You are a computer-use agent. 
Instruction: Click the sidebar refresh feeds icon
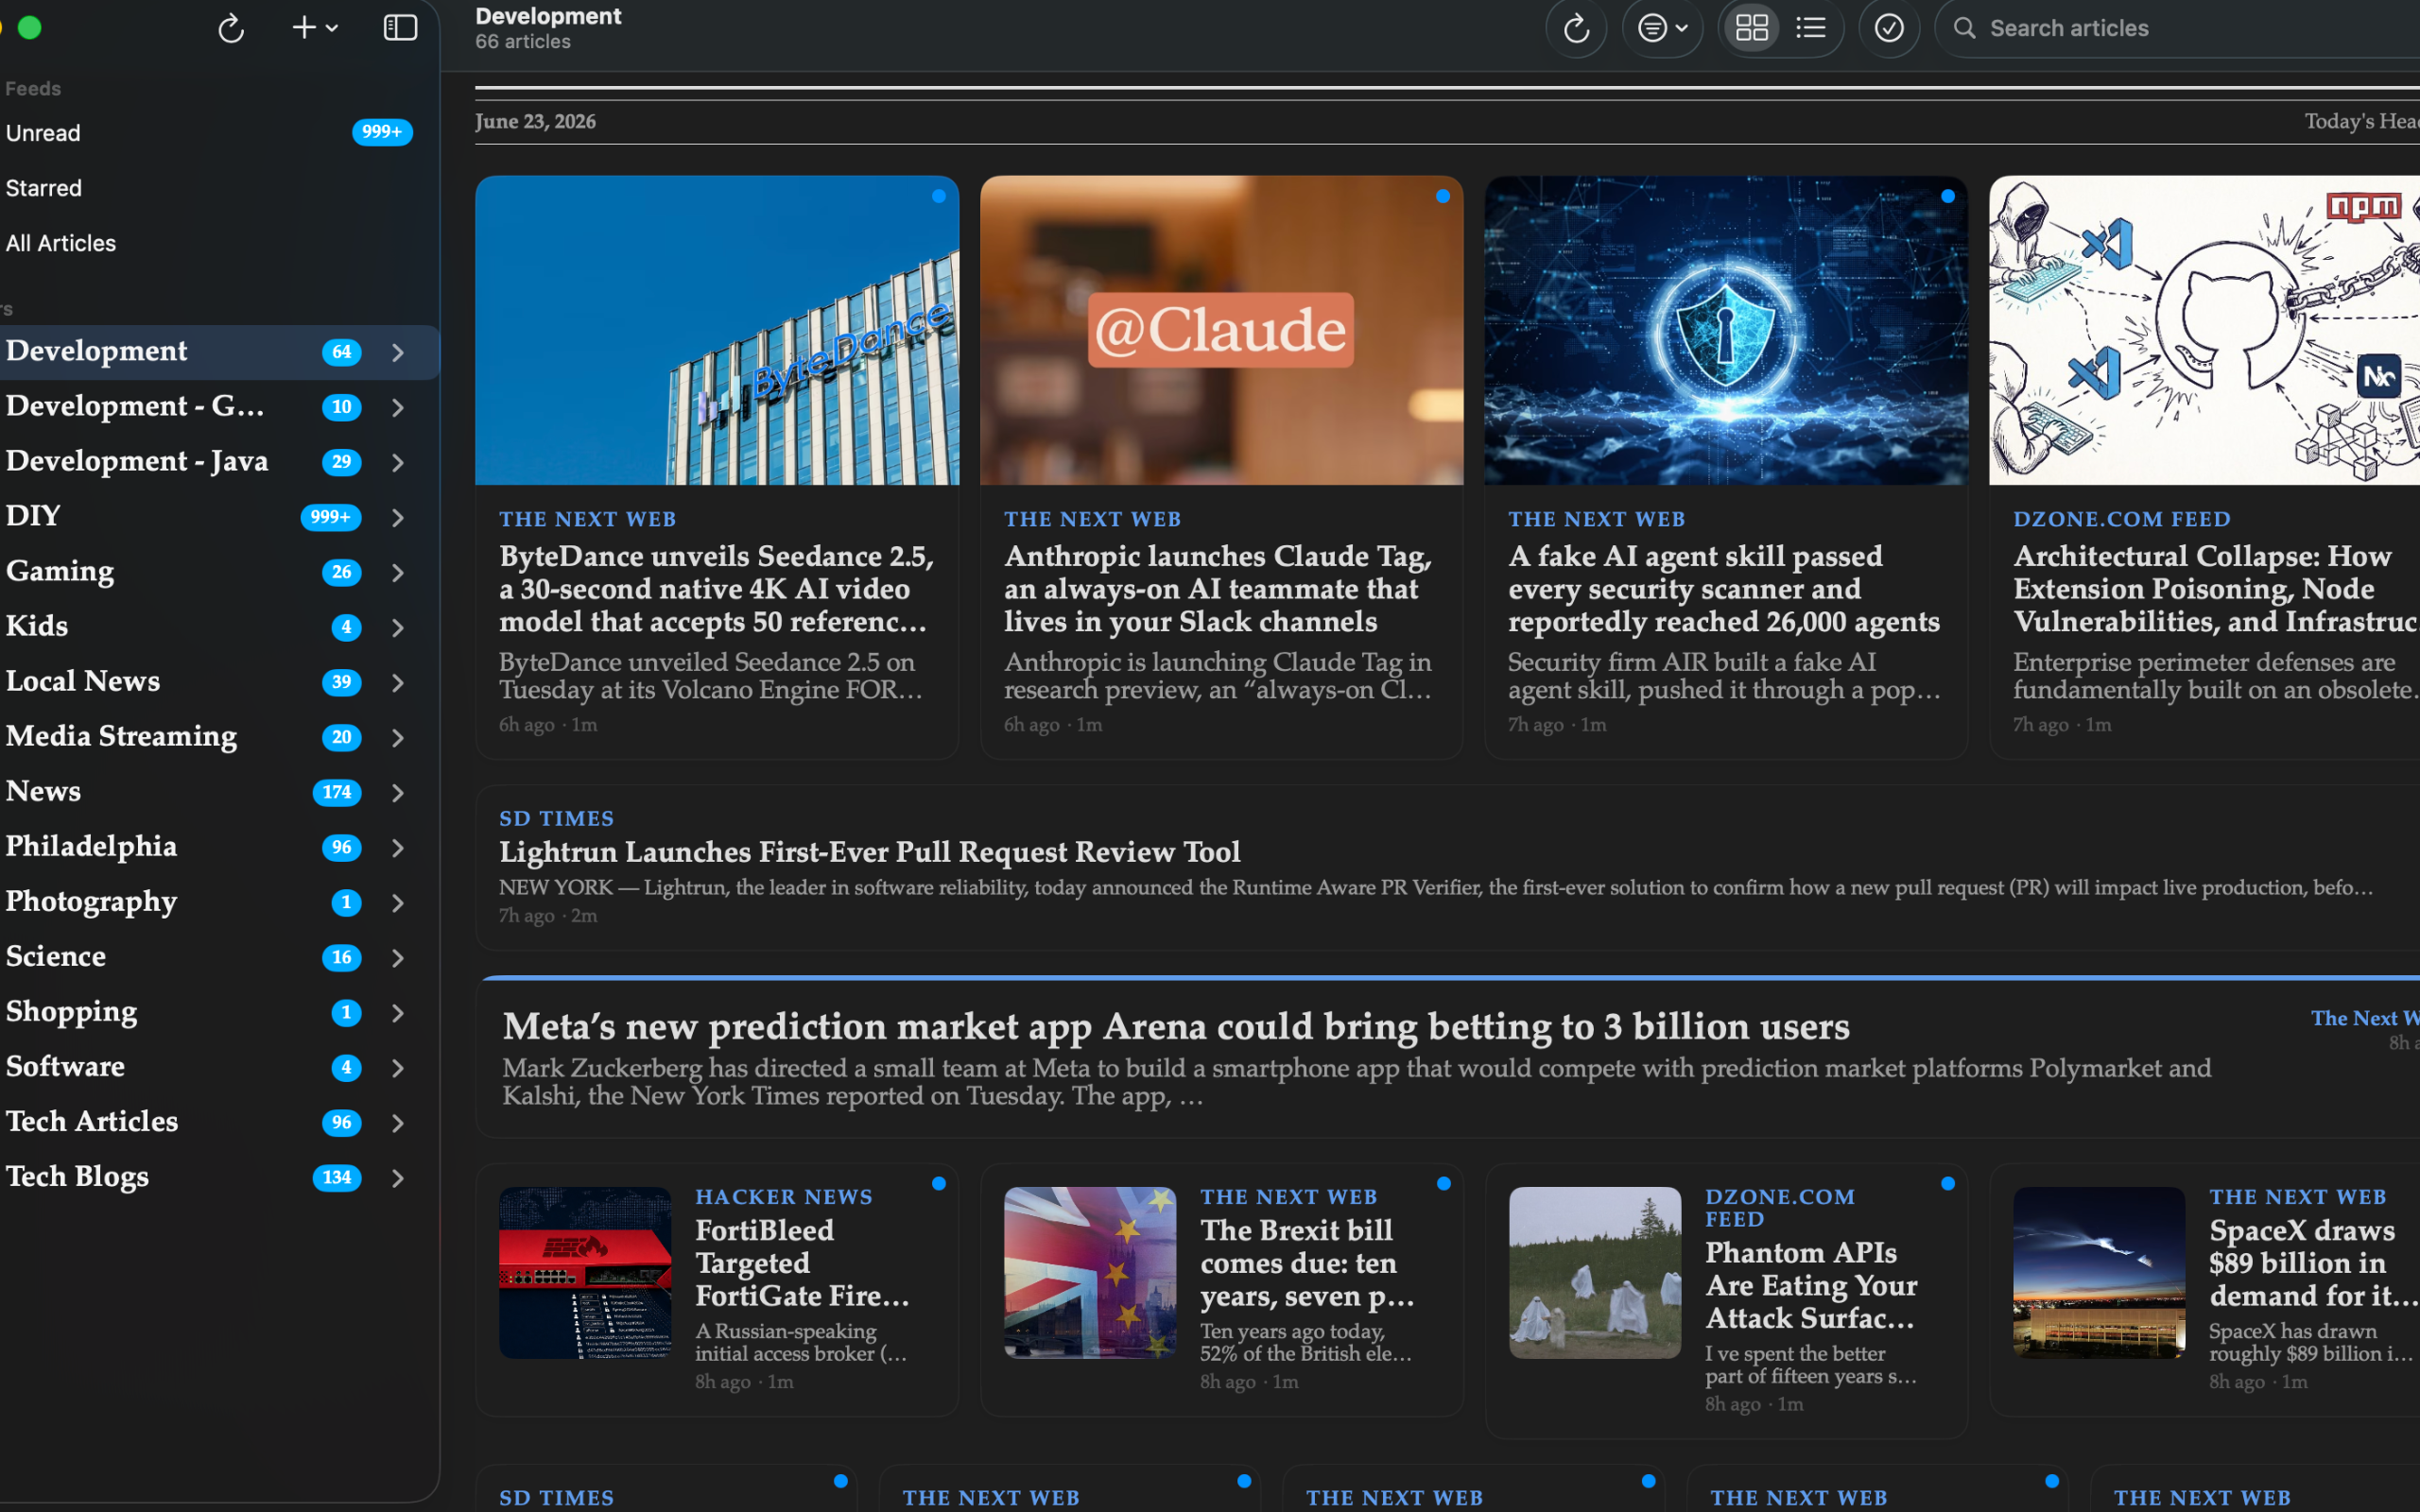tap(231, 28)
